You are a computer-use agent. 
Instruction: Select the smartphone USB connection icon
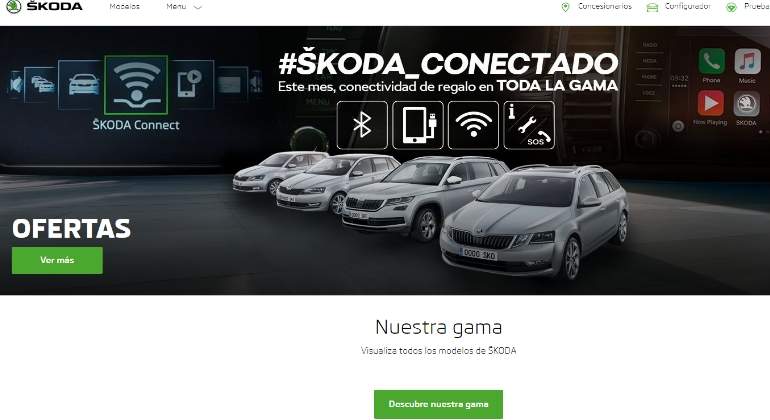pos(418,125)
